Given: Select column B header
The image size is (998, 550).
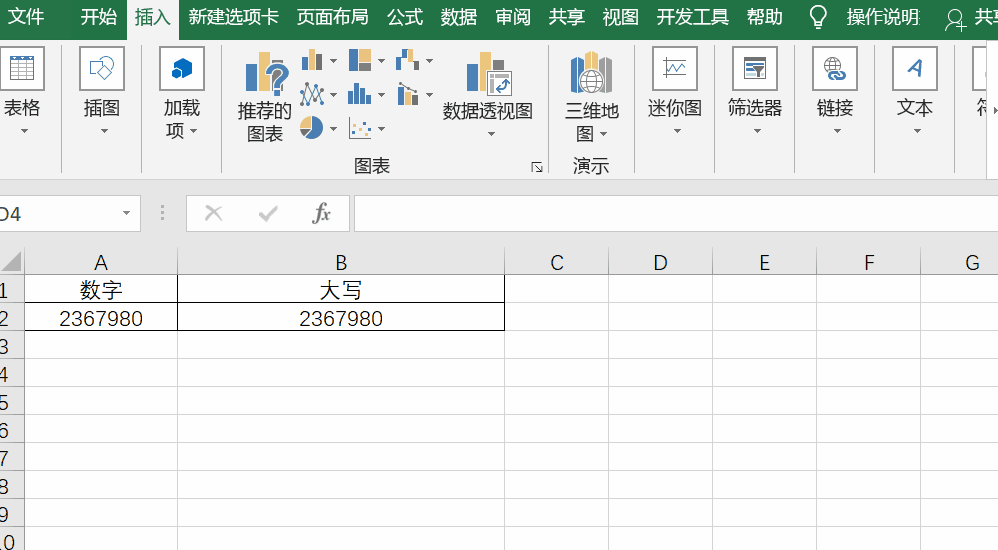Looking at the screenshot, I should (341, 262).
